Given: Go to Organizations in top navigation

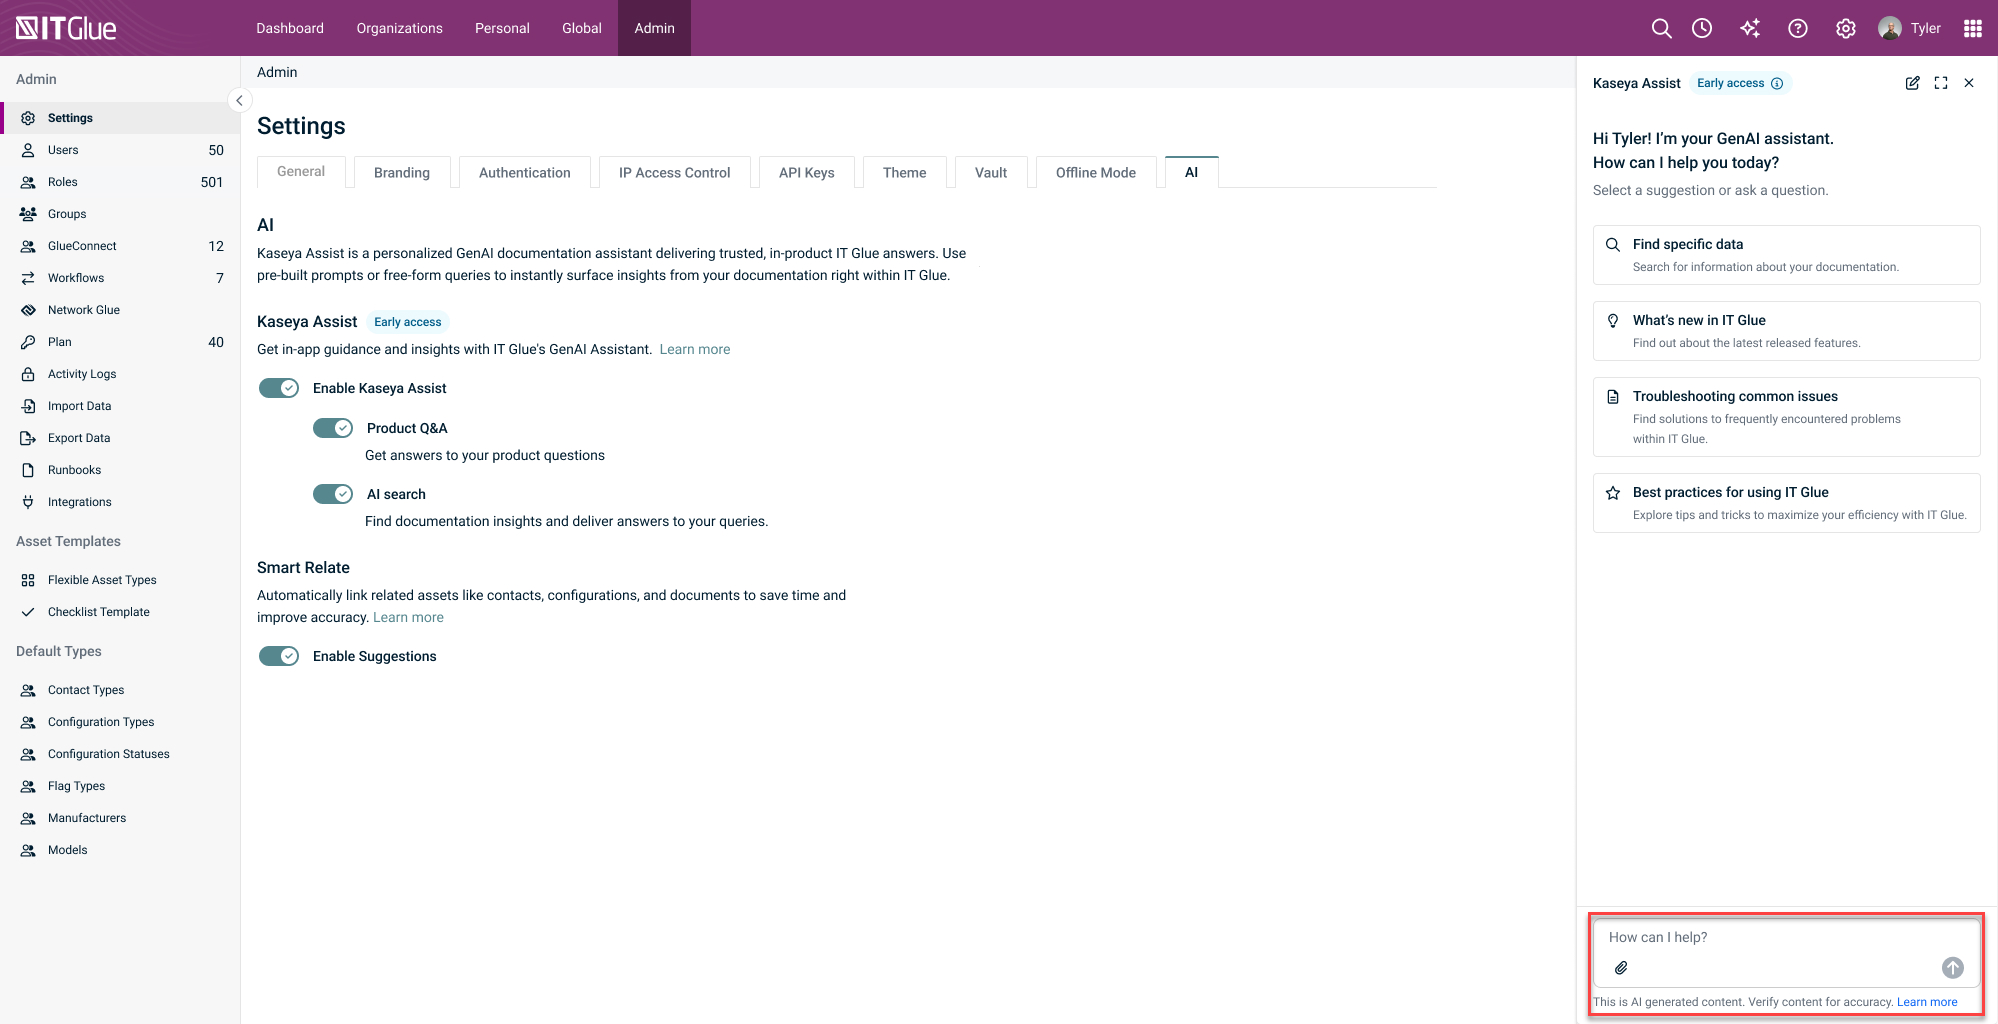Looking at the screenshot, I should [399, 28].
